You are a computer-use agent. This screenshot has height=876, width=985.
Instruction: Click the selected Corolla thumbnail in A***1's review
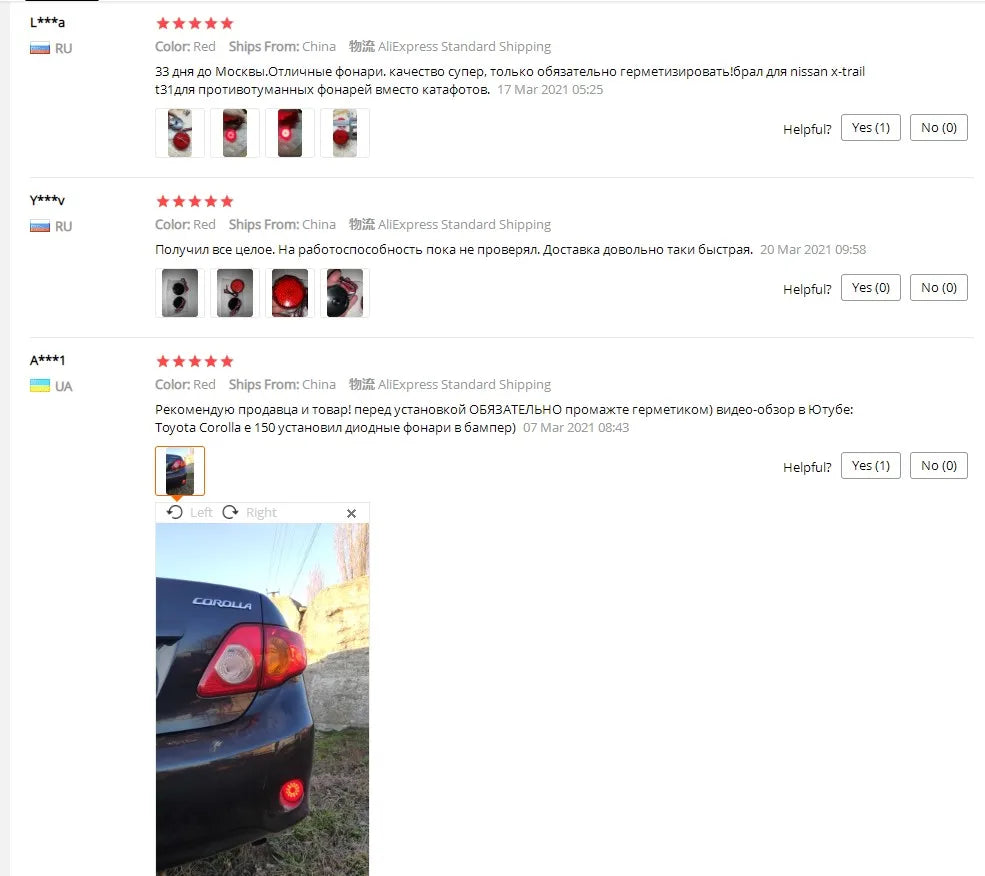[180, 471]
